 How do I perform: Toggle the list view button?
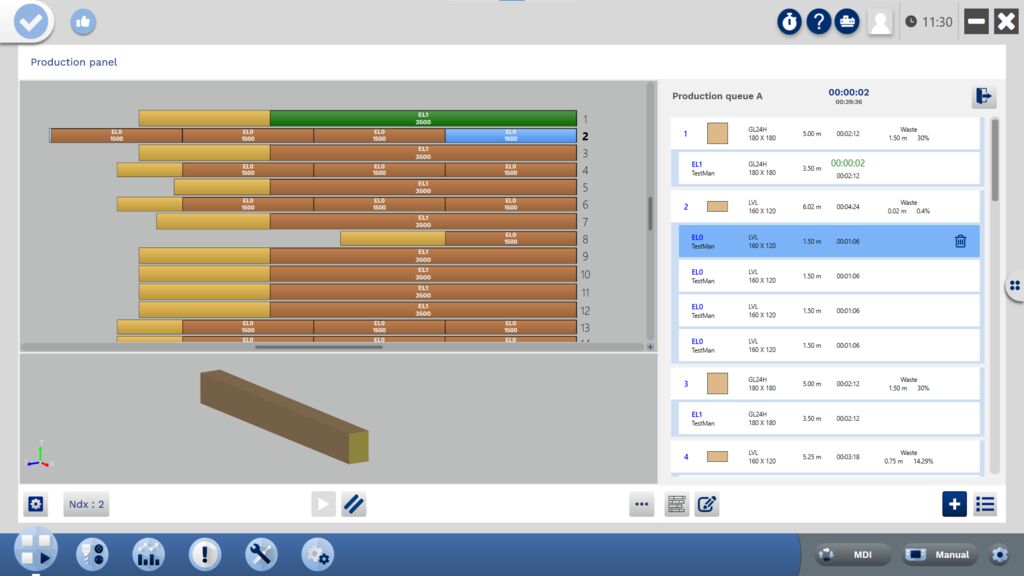pos(985,505)
